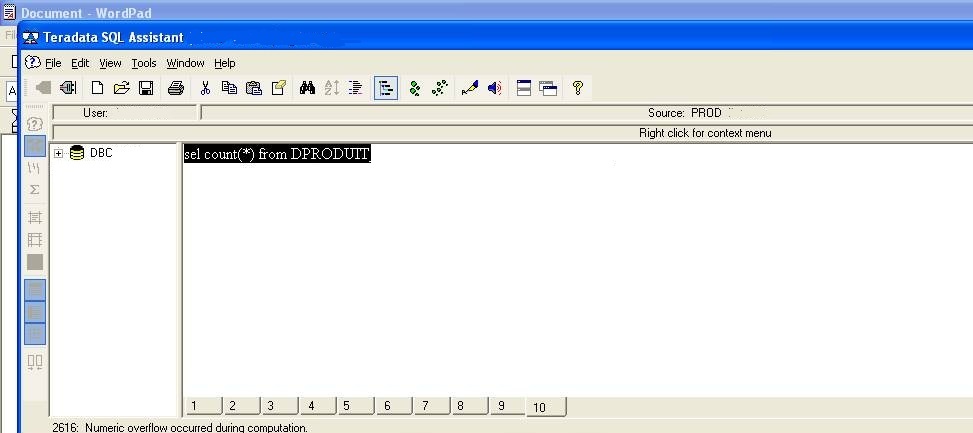Create a new query with blank page icon

(97, 88)
